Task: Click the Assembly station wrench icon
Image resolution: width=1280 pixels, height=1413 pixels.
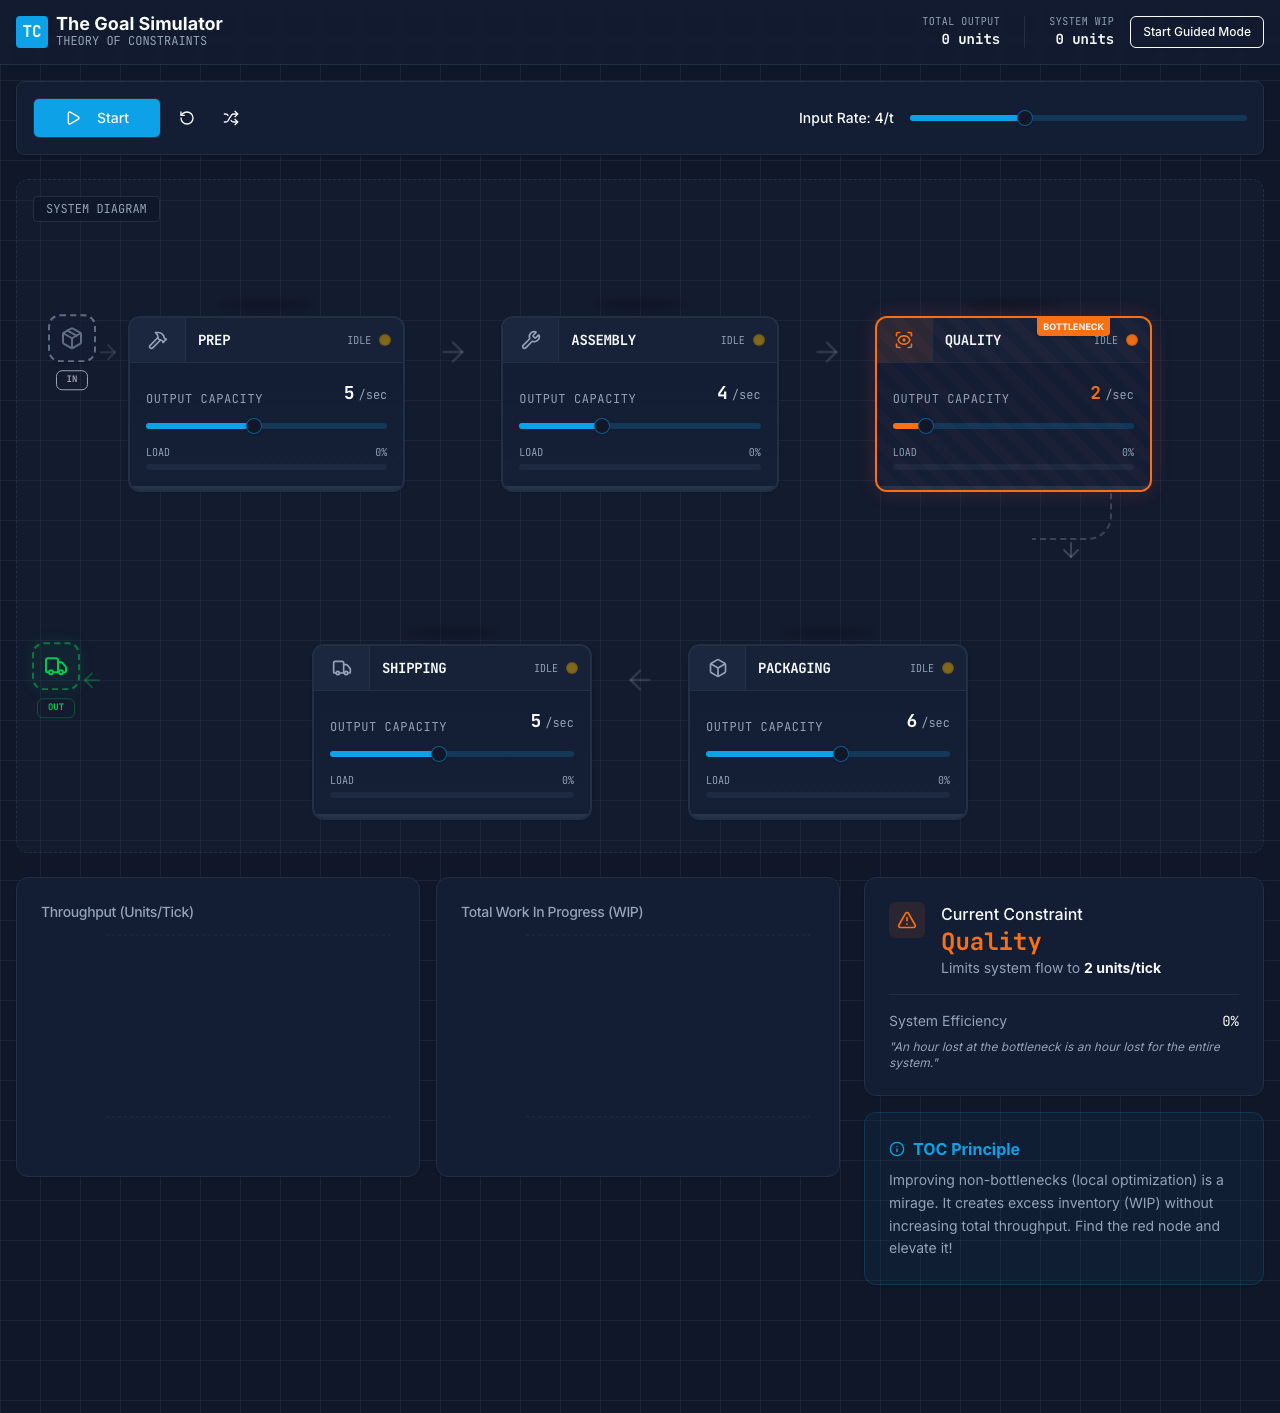Action: point(531,340)
